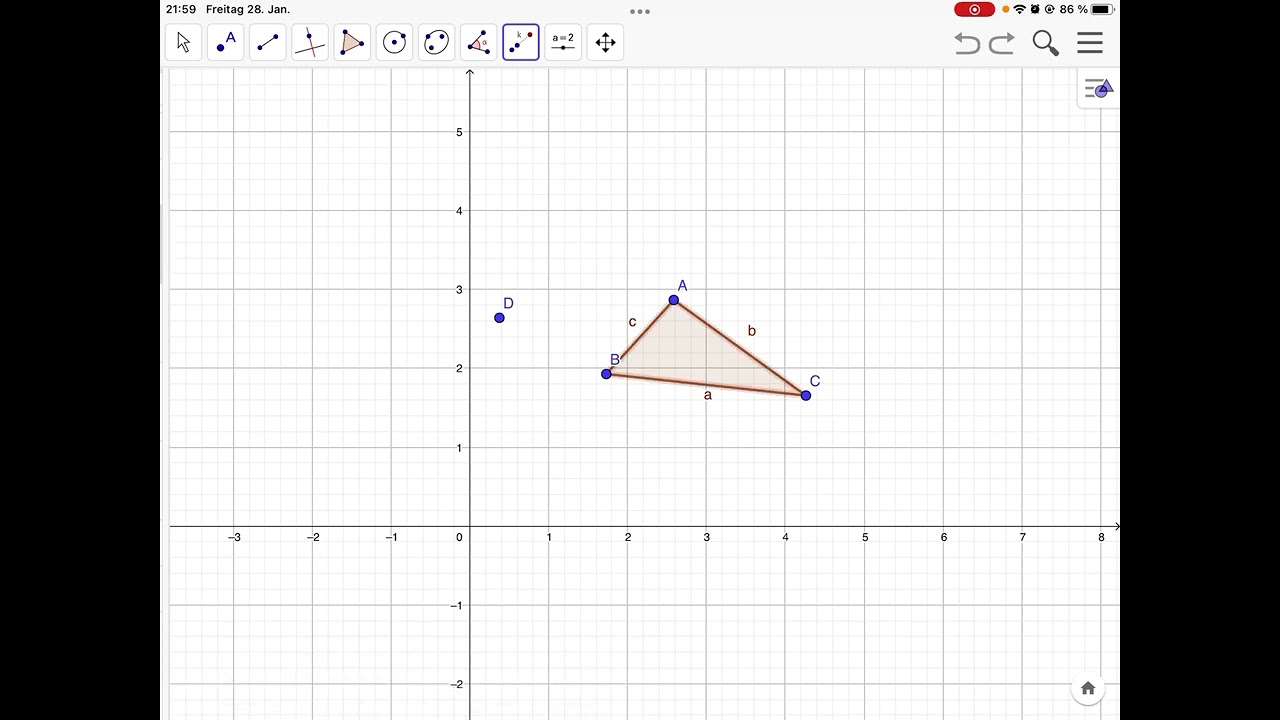Tap the iPad multitasking three-dots control

click(x=640, y=12)
